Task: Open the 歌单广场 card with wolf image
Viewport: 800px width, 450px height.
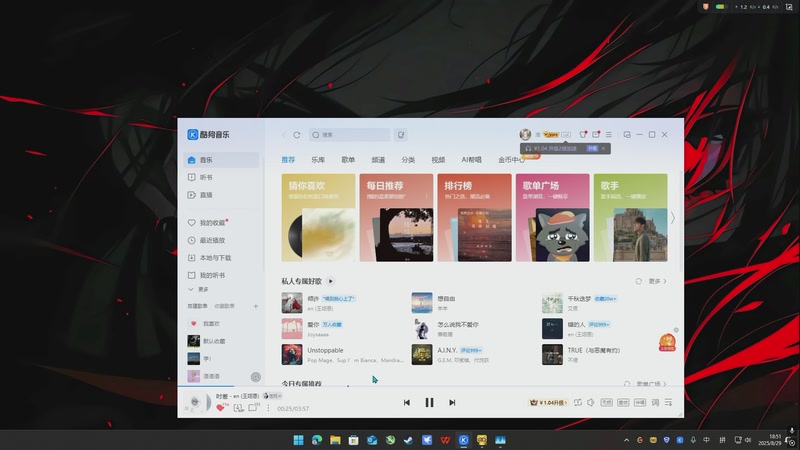Action: [553, 218]
